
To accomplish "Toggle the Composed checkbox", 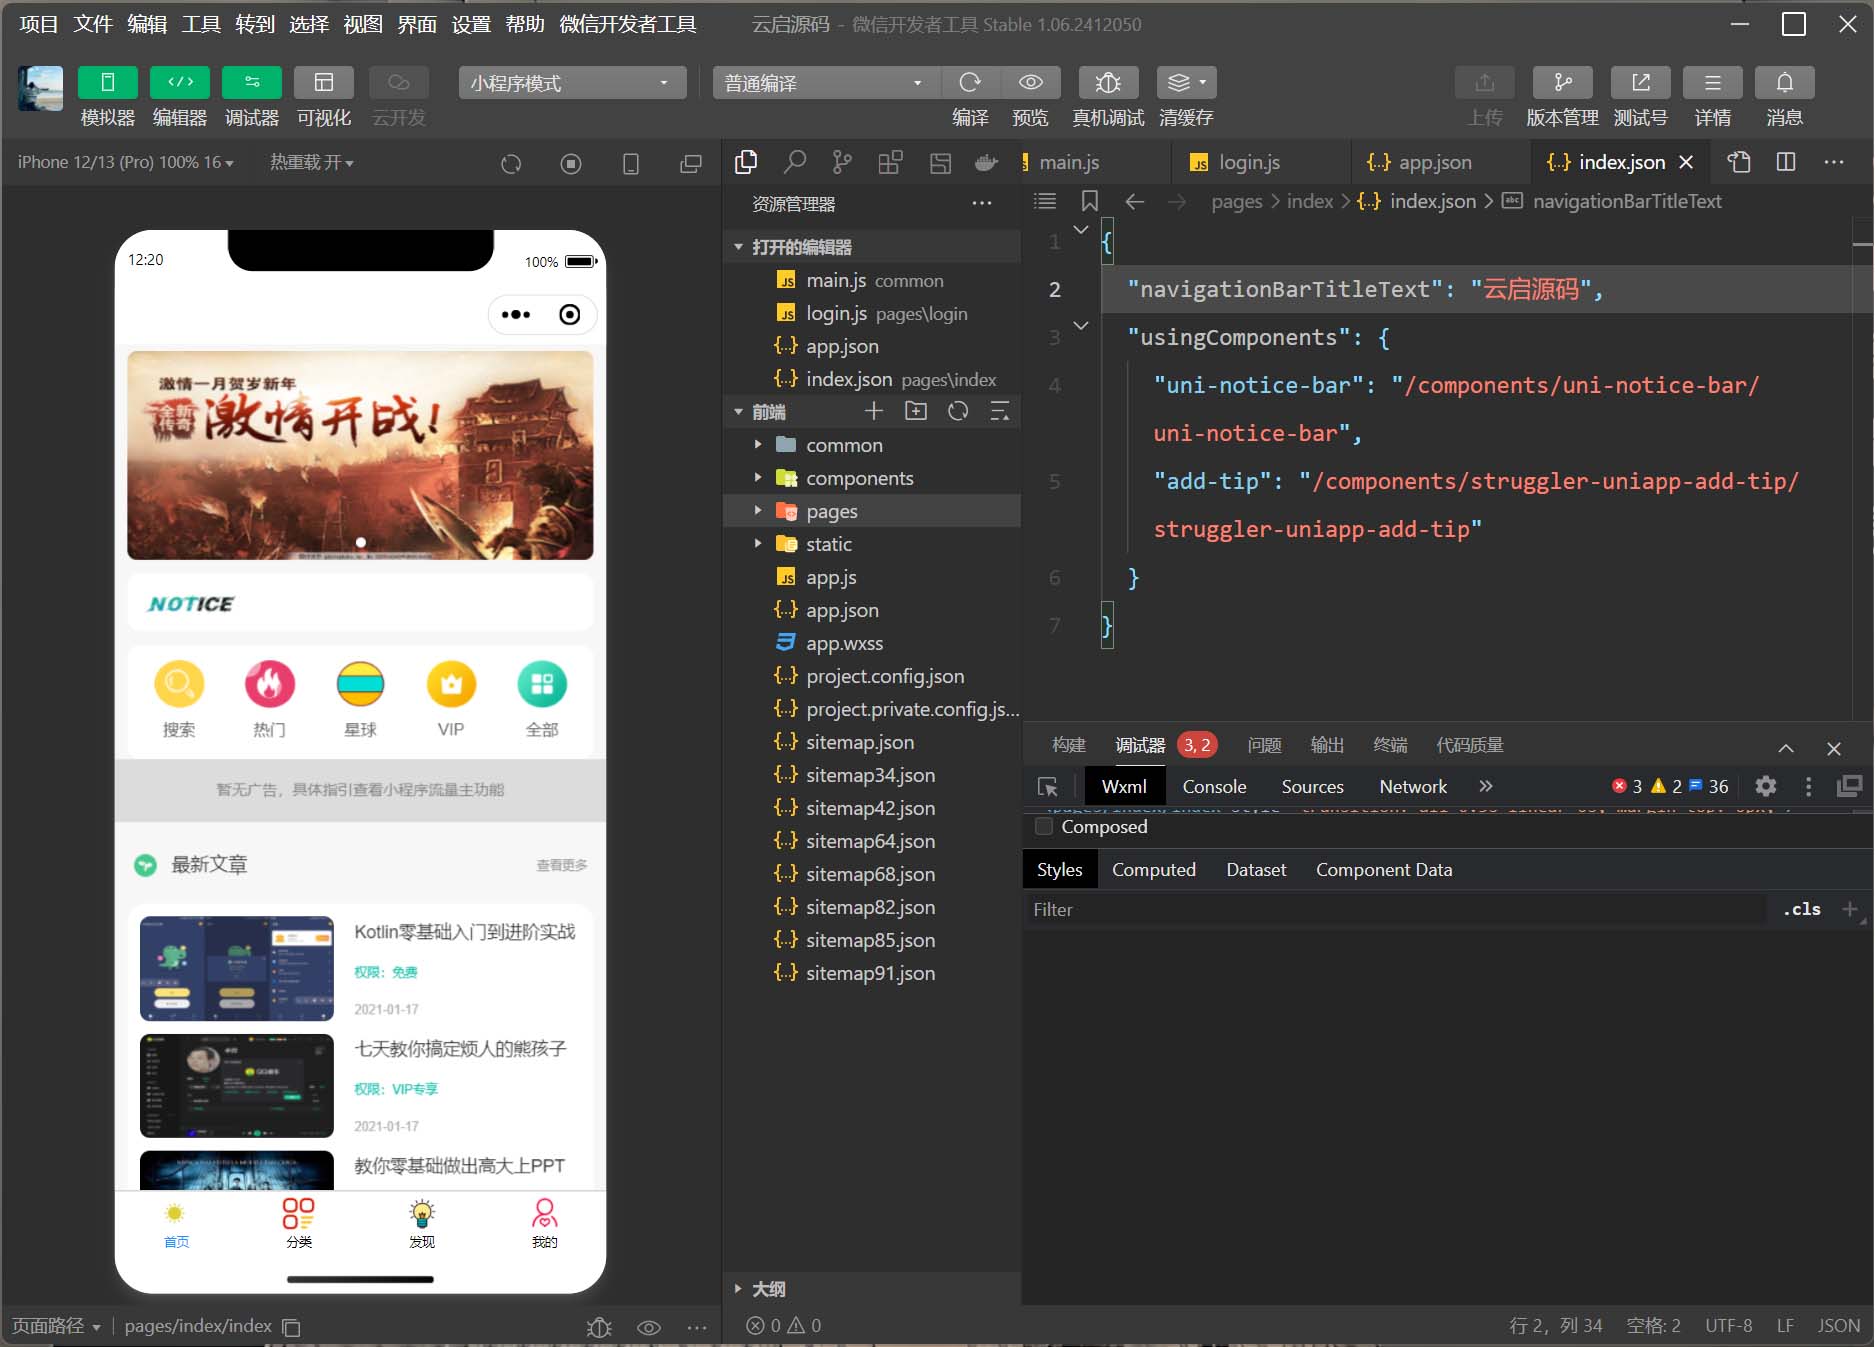I will coord(1044,826).
